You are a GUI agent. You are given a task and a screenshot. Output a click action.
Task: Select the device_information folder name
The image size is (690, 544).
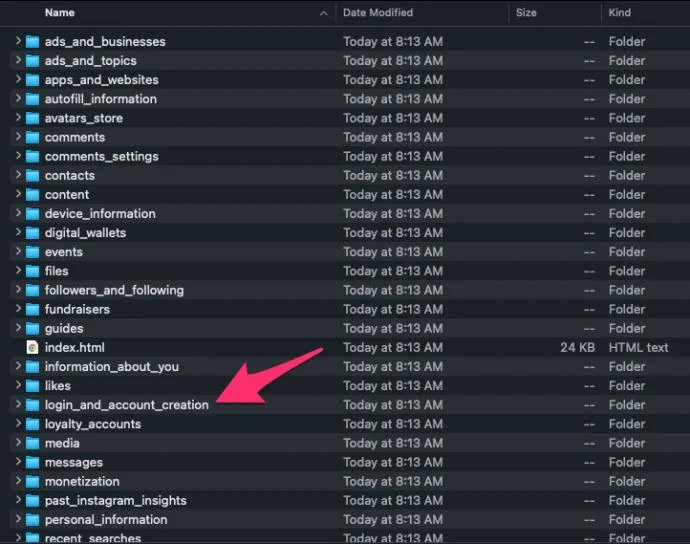pos(100,214)
